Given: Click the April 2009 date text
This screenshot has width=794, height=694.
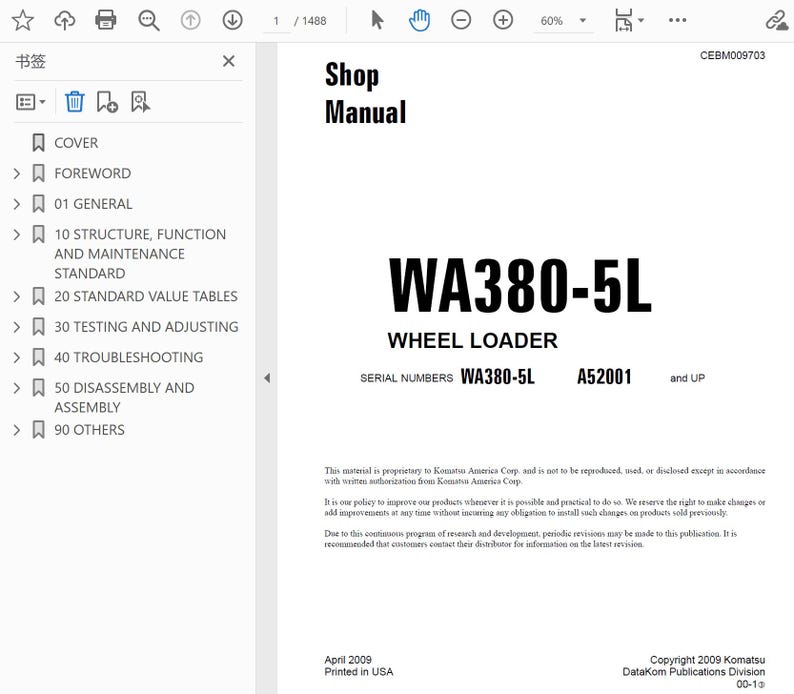Looking at the screenshot, I should pyautogui.click(x=348, y=660).
